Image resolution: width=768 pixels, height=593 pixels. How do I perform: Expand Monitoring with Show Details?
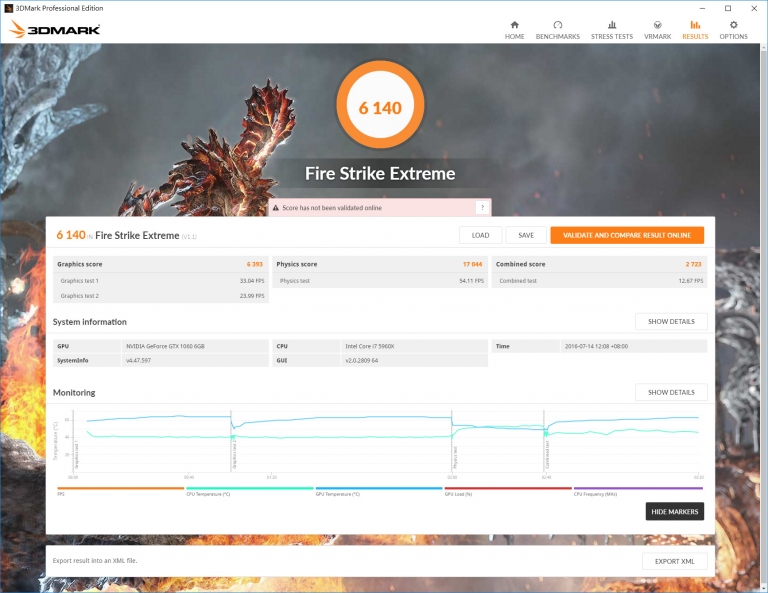click(671, 392)
